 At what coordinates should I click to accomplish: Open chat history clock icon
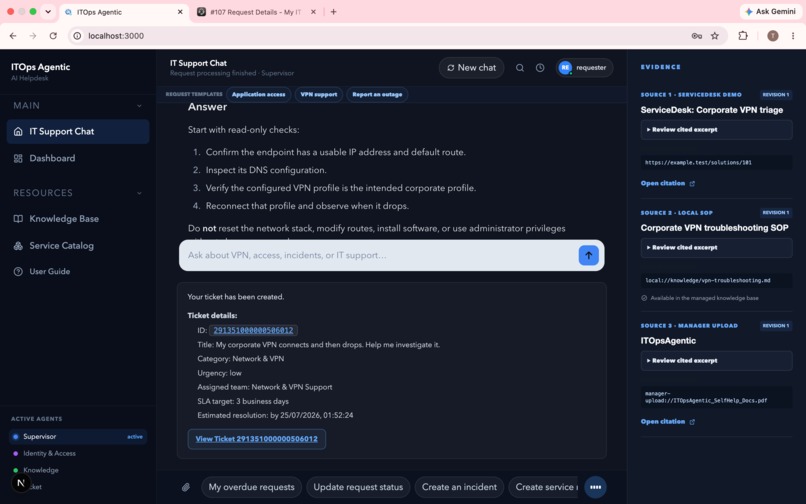tap(540, 68)
